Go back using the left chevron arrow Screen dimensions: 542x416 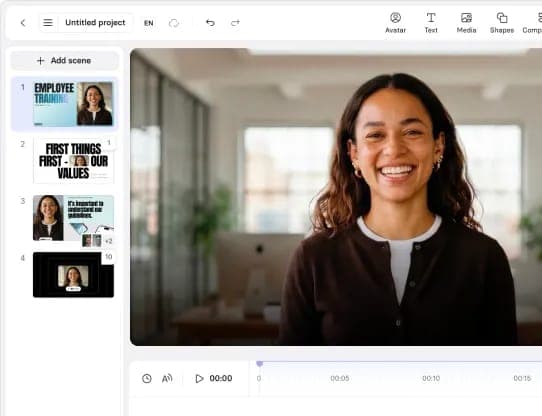click(x=23, y=23)
